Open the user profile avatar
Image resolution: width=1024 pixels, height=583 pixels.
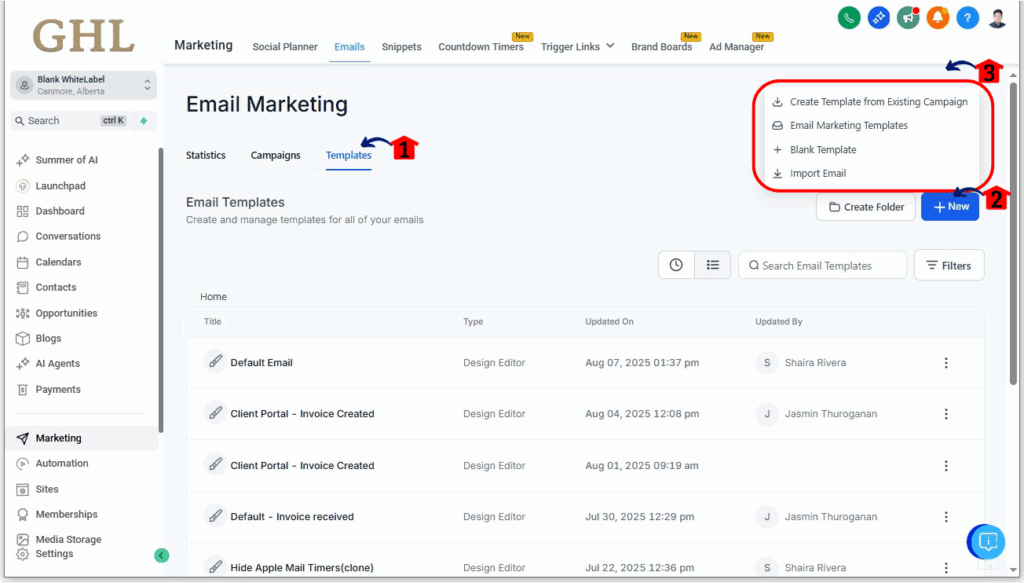[x=997, y=18]
